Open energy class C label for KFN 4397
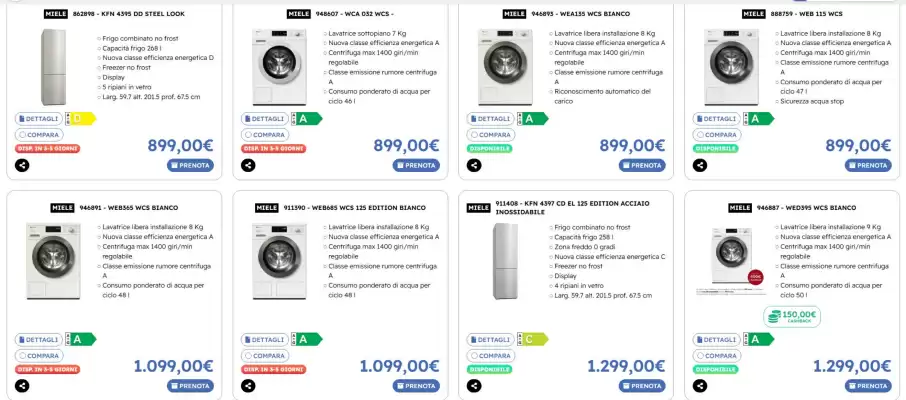This screenshot has width=906, height=400. (x=534, y=339)
